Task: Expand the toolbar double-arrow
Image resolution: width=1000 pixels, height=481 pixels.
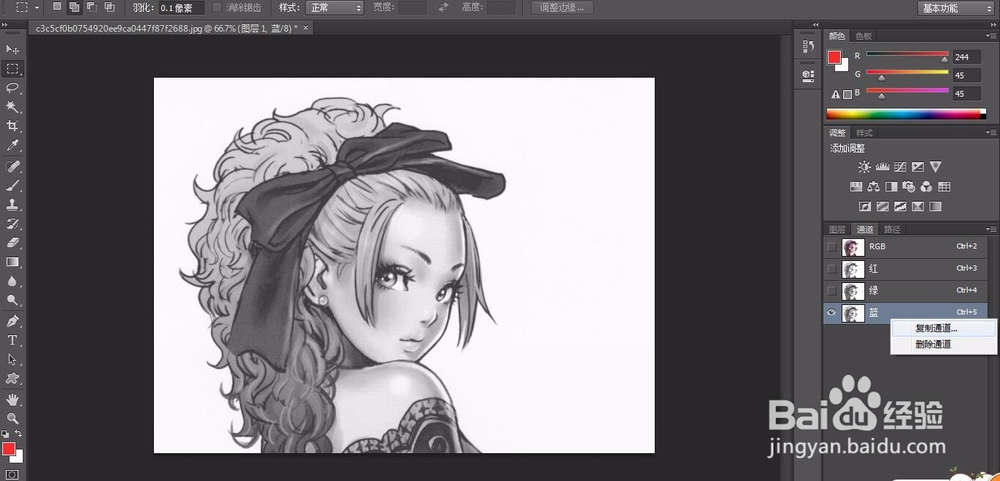Action: [5, 24]
